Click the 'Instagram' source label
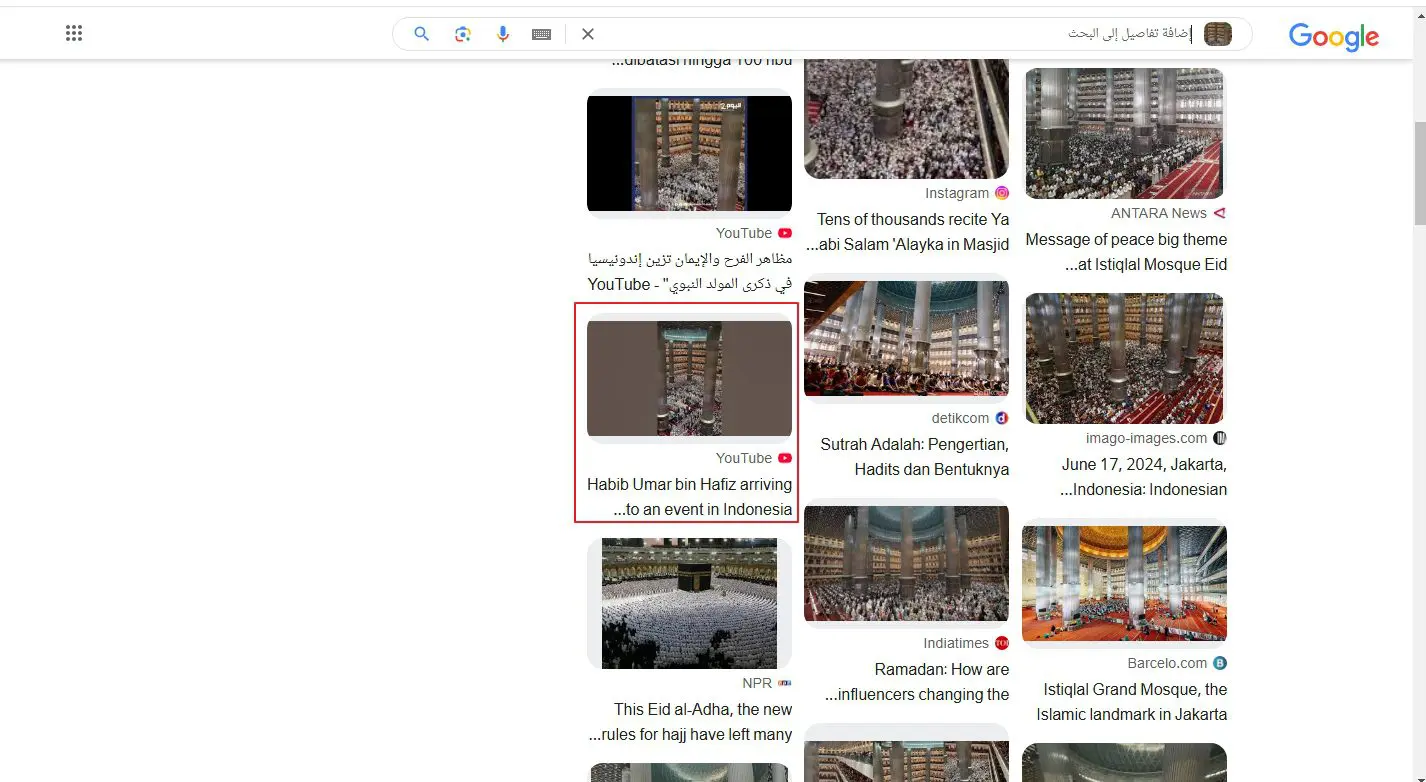 click(957, 193)
